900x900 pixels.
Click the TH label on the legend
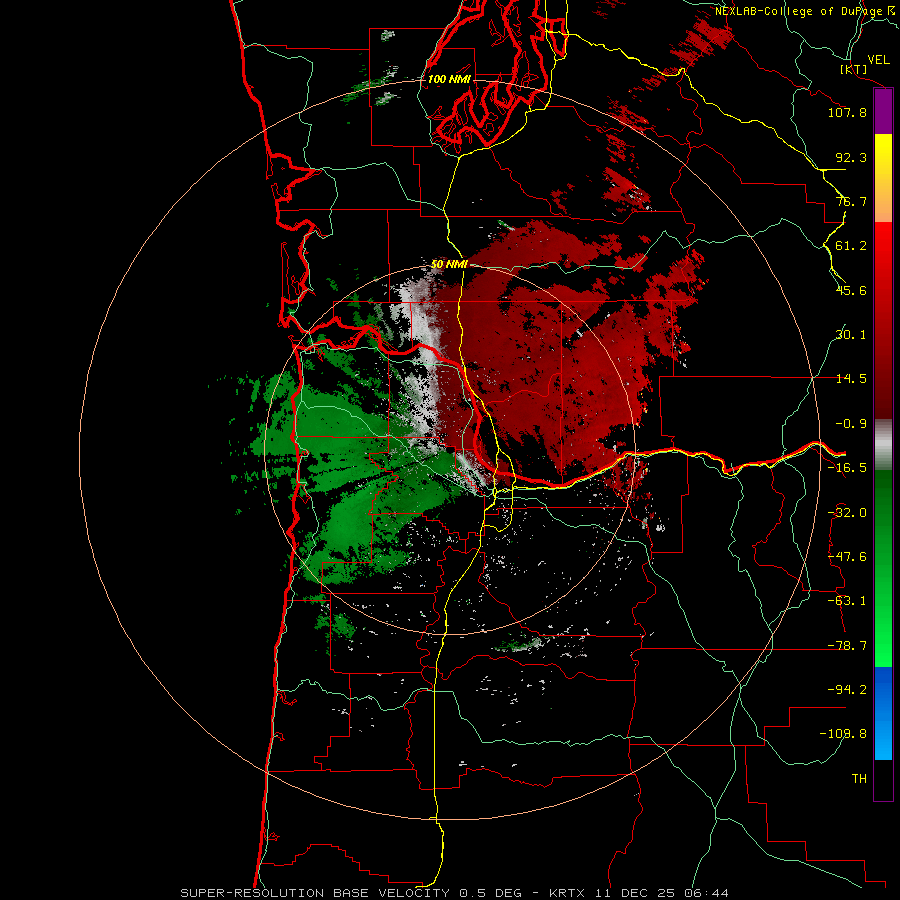859,779
